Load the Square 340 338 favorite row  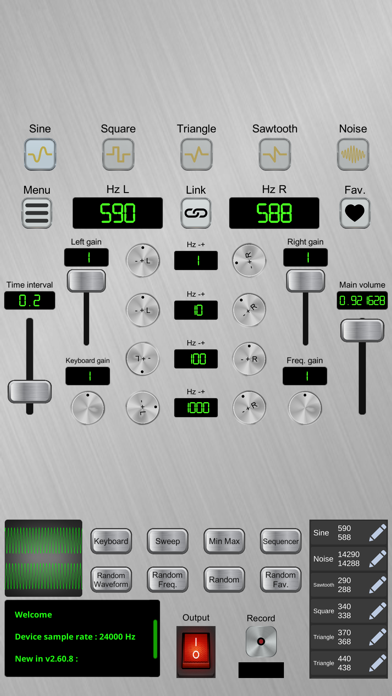(x=349, y=611)
